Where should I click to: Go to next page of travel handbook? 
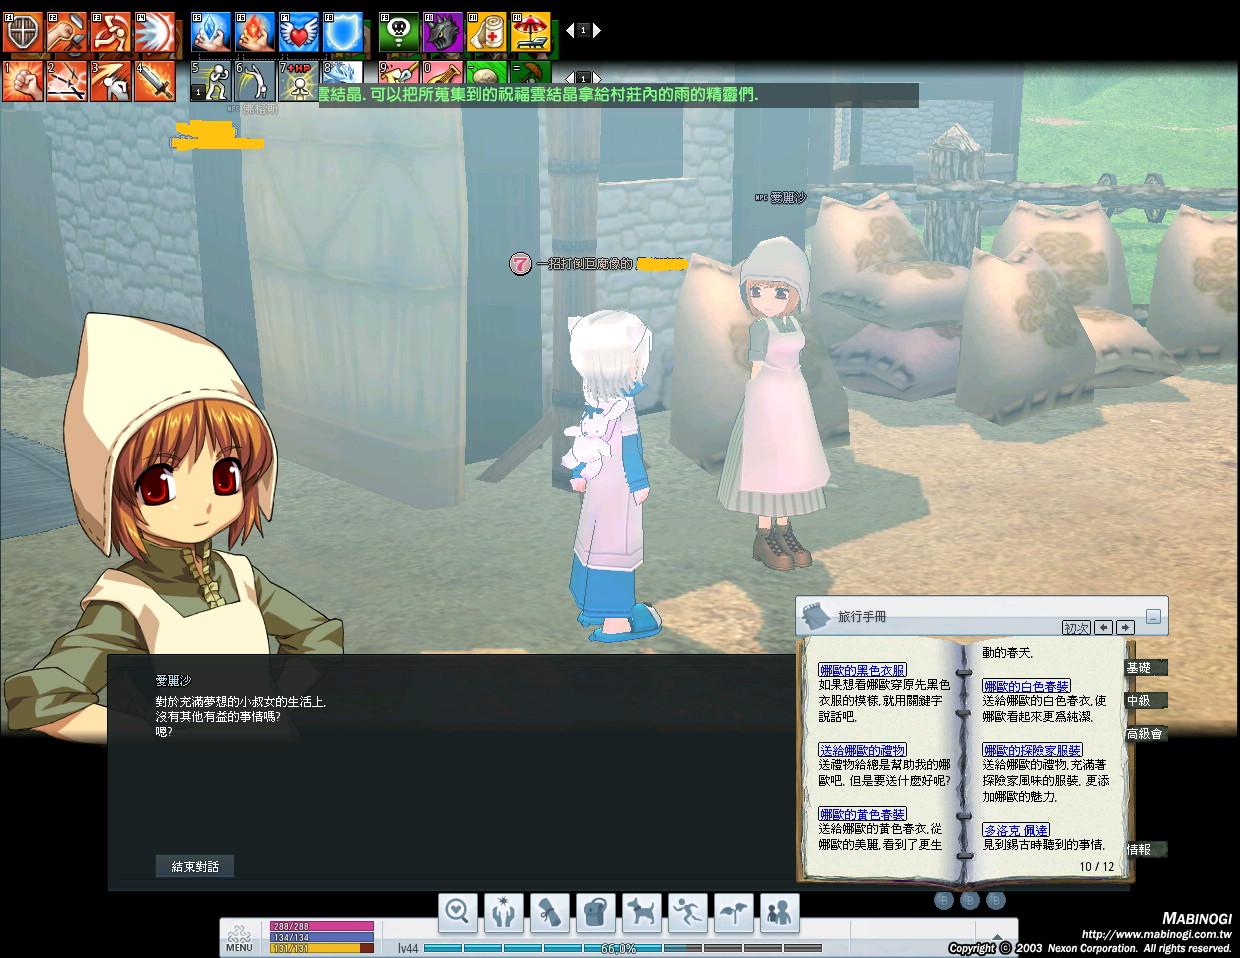point(1125,628)
